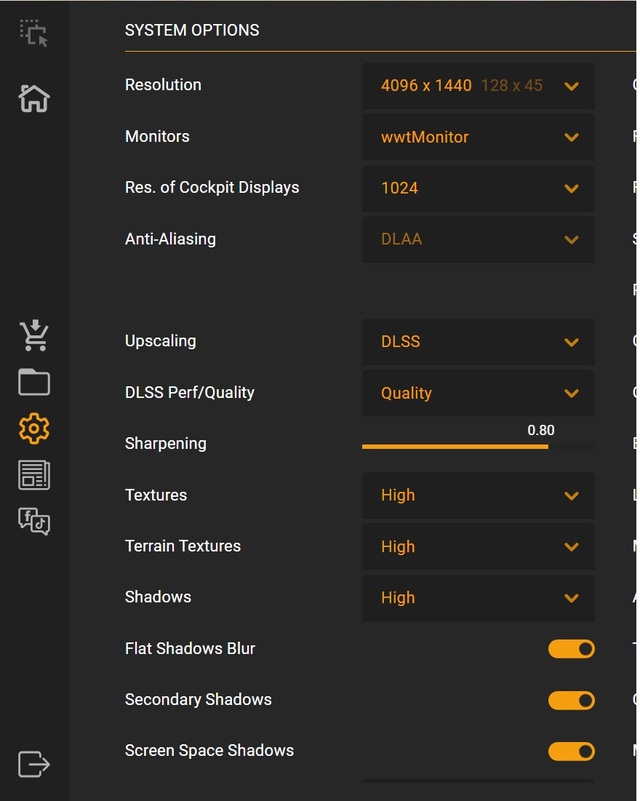Screen dimensions: 640x801
Task: Disable the Flat Shadows Blur toggle
Action: (571, 649)
